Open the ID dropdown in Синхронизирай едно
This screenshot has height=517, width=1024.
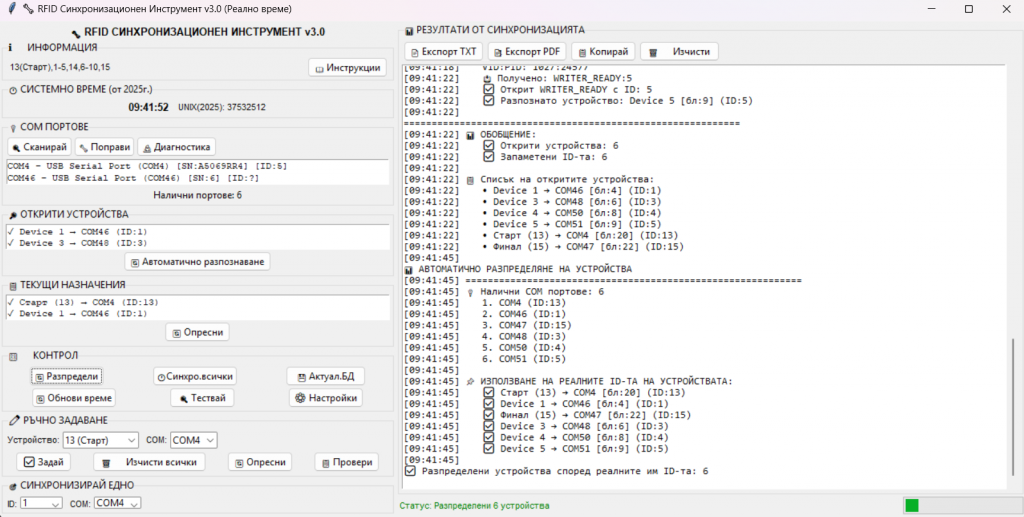[x=41, y=503]
